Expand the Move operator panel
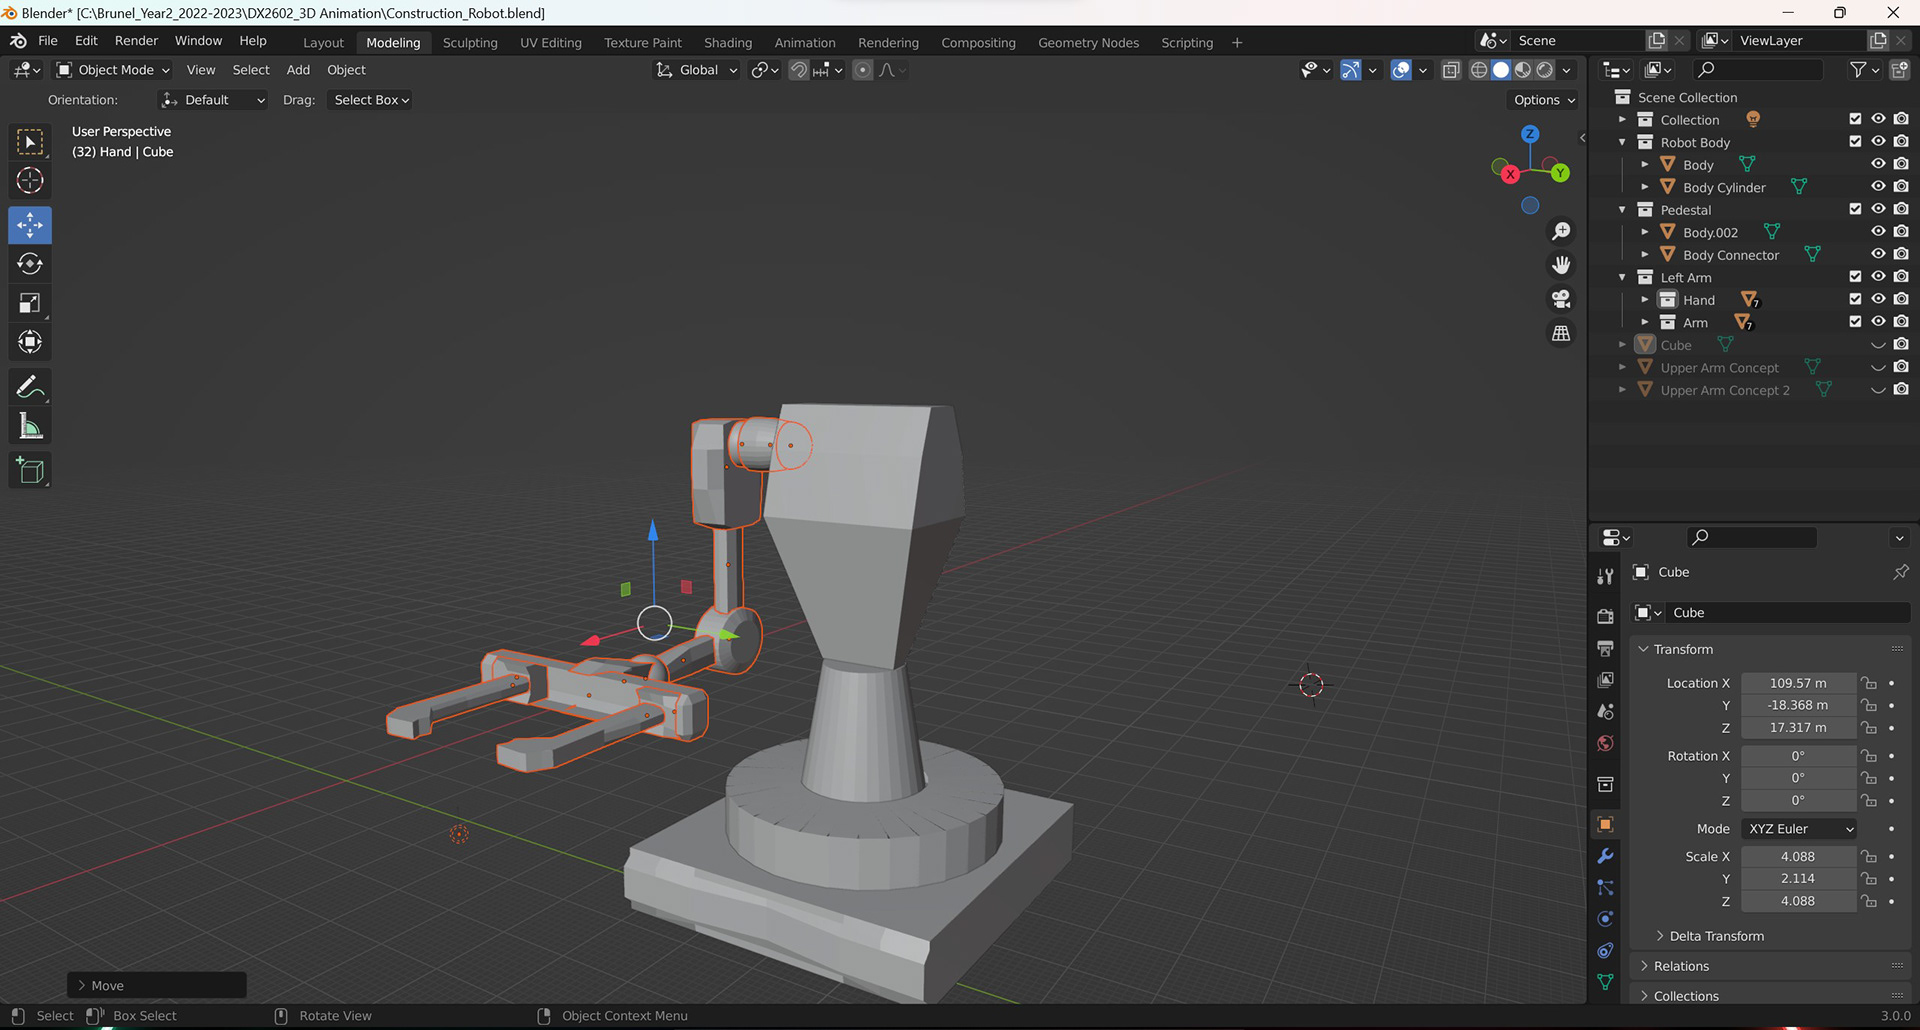The height and width of the screenshot is (1030, 1920). click(157, 985)
